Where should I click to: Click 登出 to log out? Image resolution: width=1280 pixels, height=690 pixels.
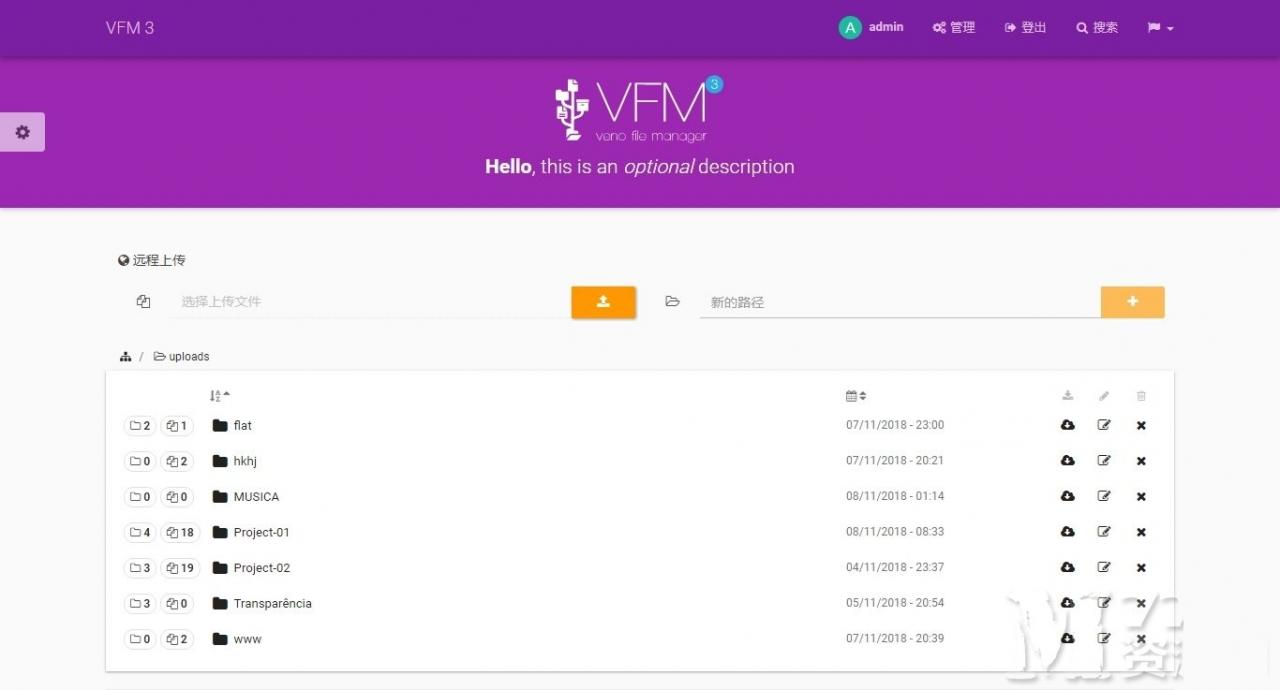point(1026,28)
